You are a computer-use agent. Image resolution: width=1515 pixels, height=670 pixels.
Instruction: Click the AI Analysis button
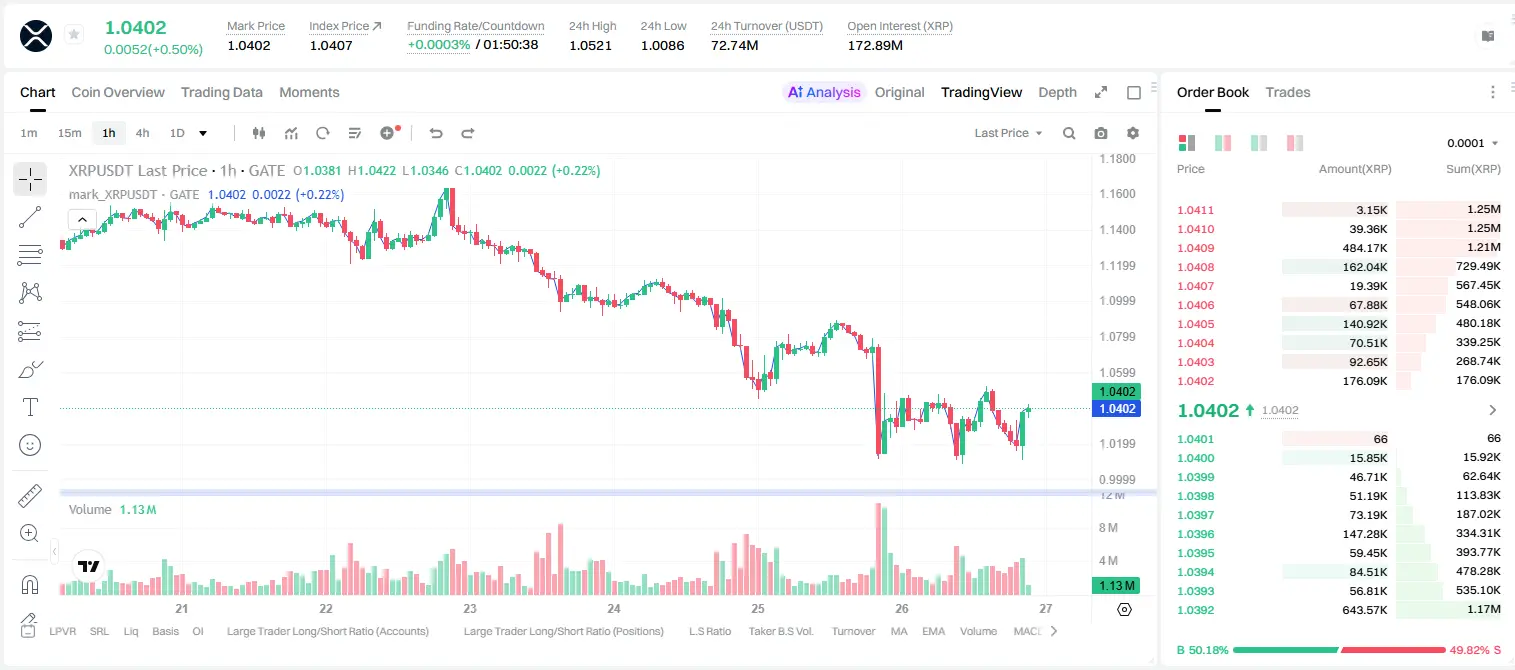824,92
